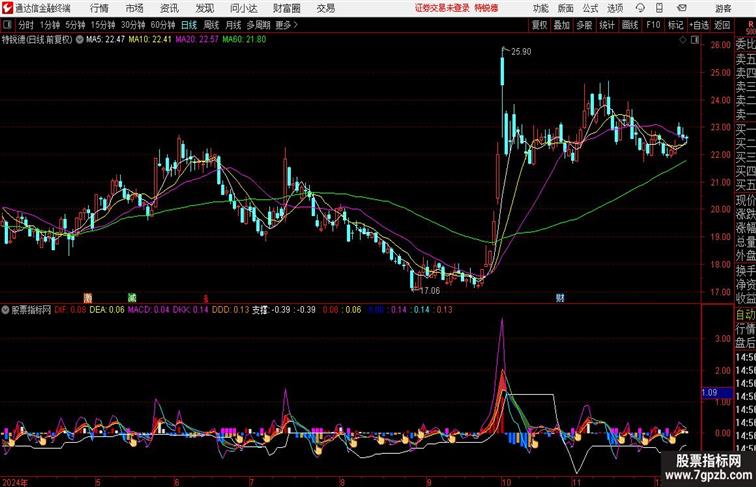Open the 版面 menu
Screen dimensions: 756x487
click(565, 8)
